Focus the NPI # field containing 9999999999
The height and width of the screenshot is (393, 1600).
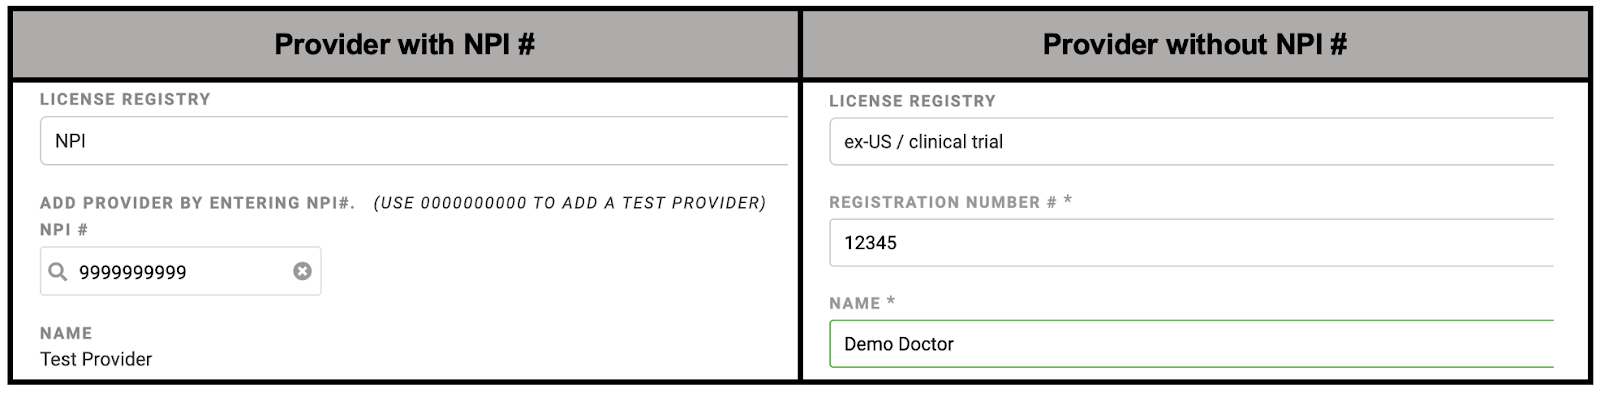point(180,271)
